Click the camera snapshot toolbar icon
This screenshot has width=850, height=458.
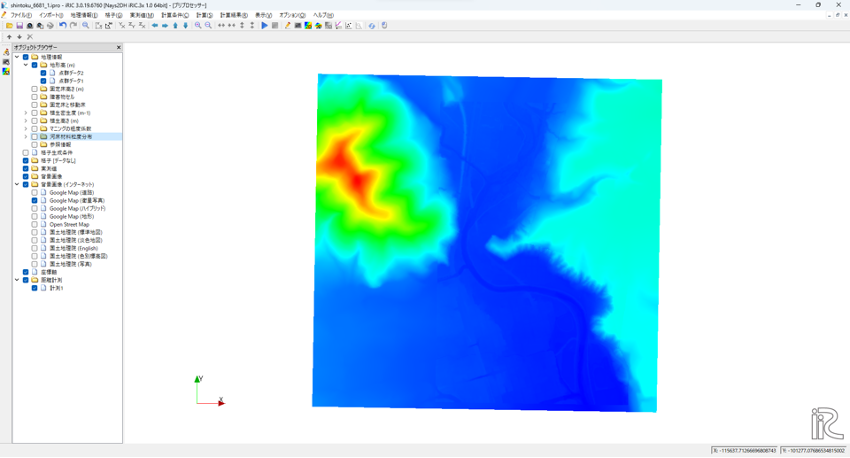[x=30, y=25]
